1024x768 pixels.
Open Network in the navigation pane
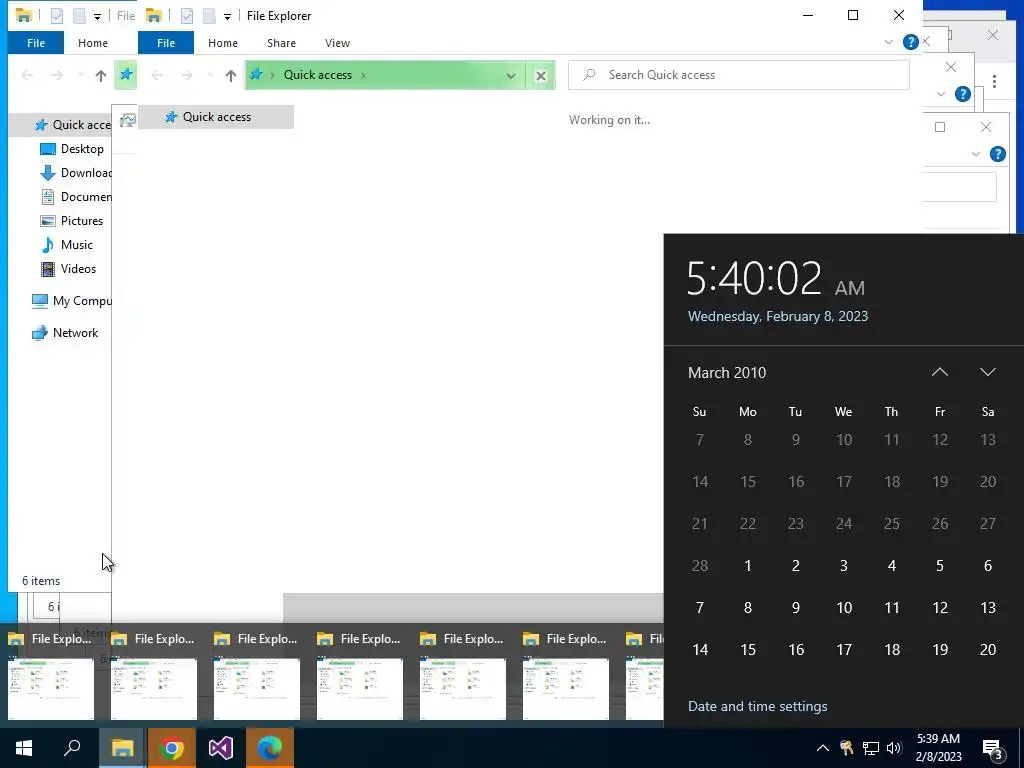click(x=75, y=333)
